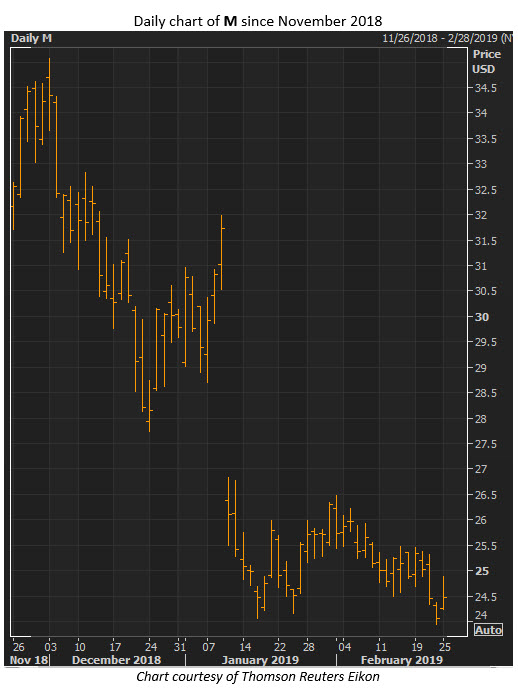Select the 24 price axis label

[x=481, y=615]
